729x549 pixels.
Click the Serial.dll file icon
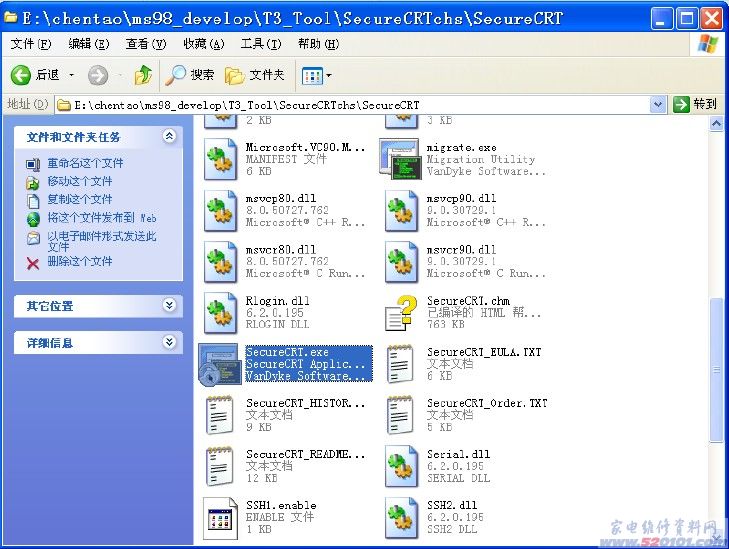(400, 467)
